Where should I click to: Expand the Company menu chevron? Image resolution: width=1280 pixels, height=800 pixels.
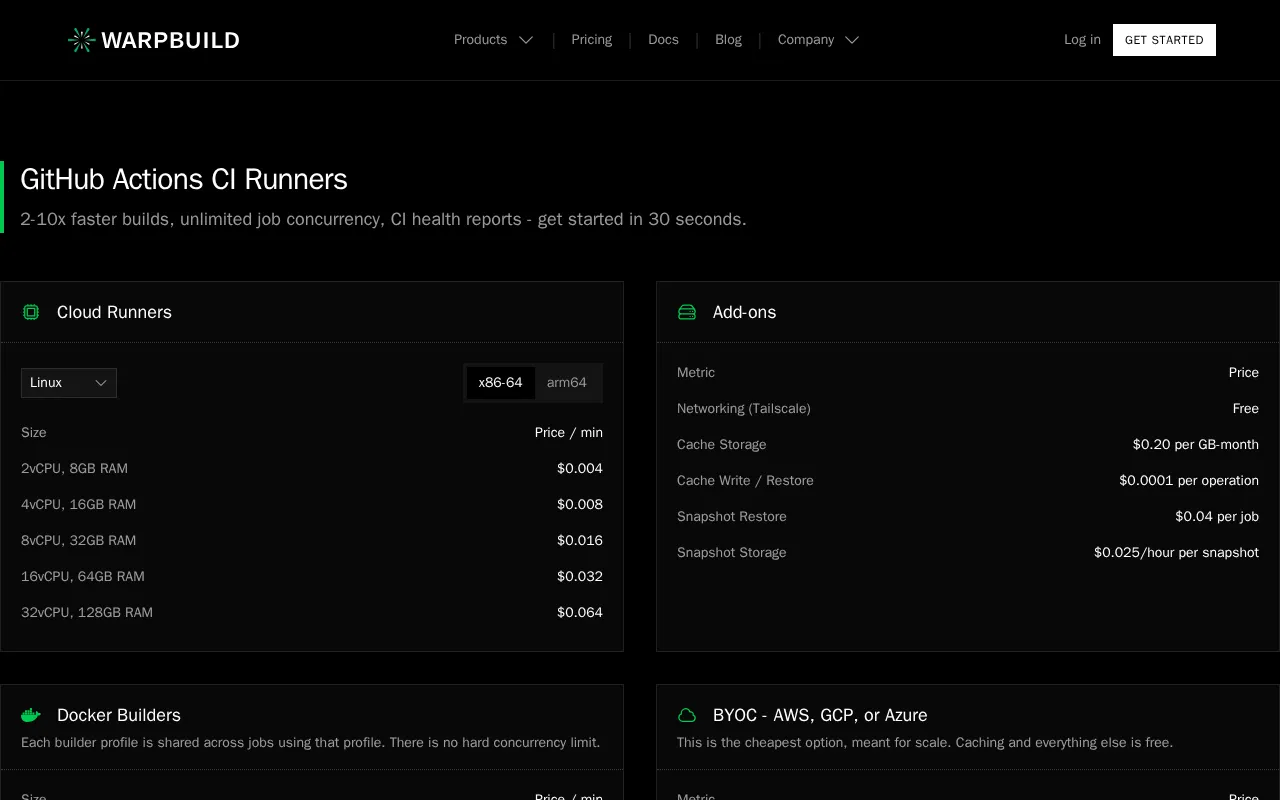pyautogui.click(x=852, y=40)
